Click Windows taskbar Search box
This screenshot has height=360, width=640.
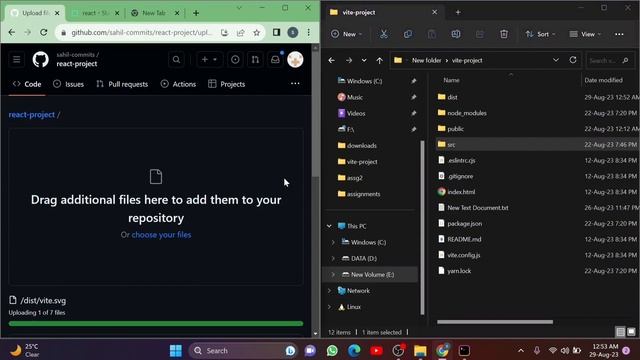(x=243, y=351)
